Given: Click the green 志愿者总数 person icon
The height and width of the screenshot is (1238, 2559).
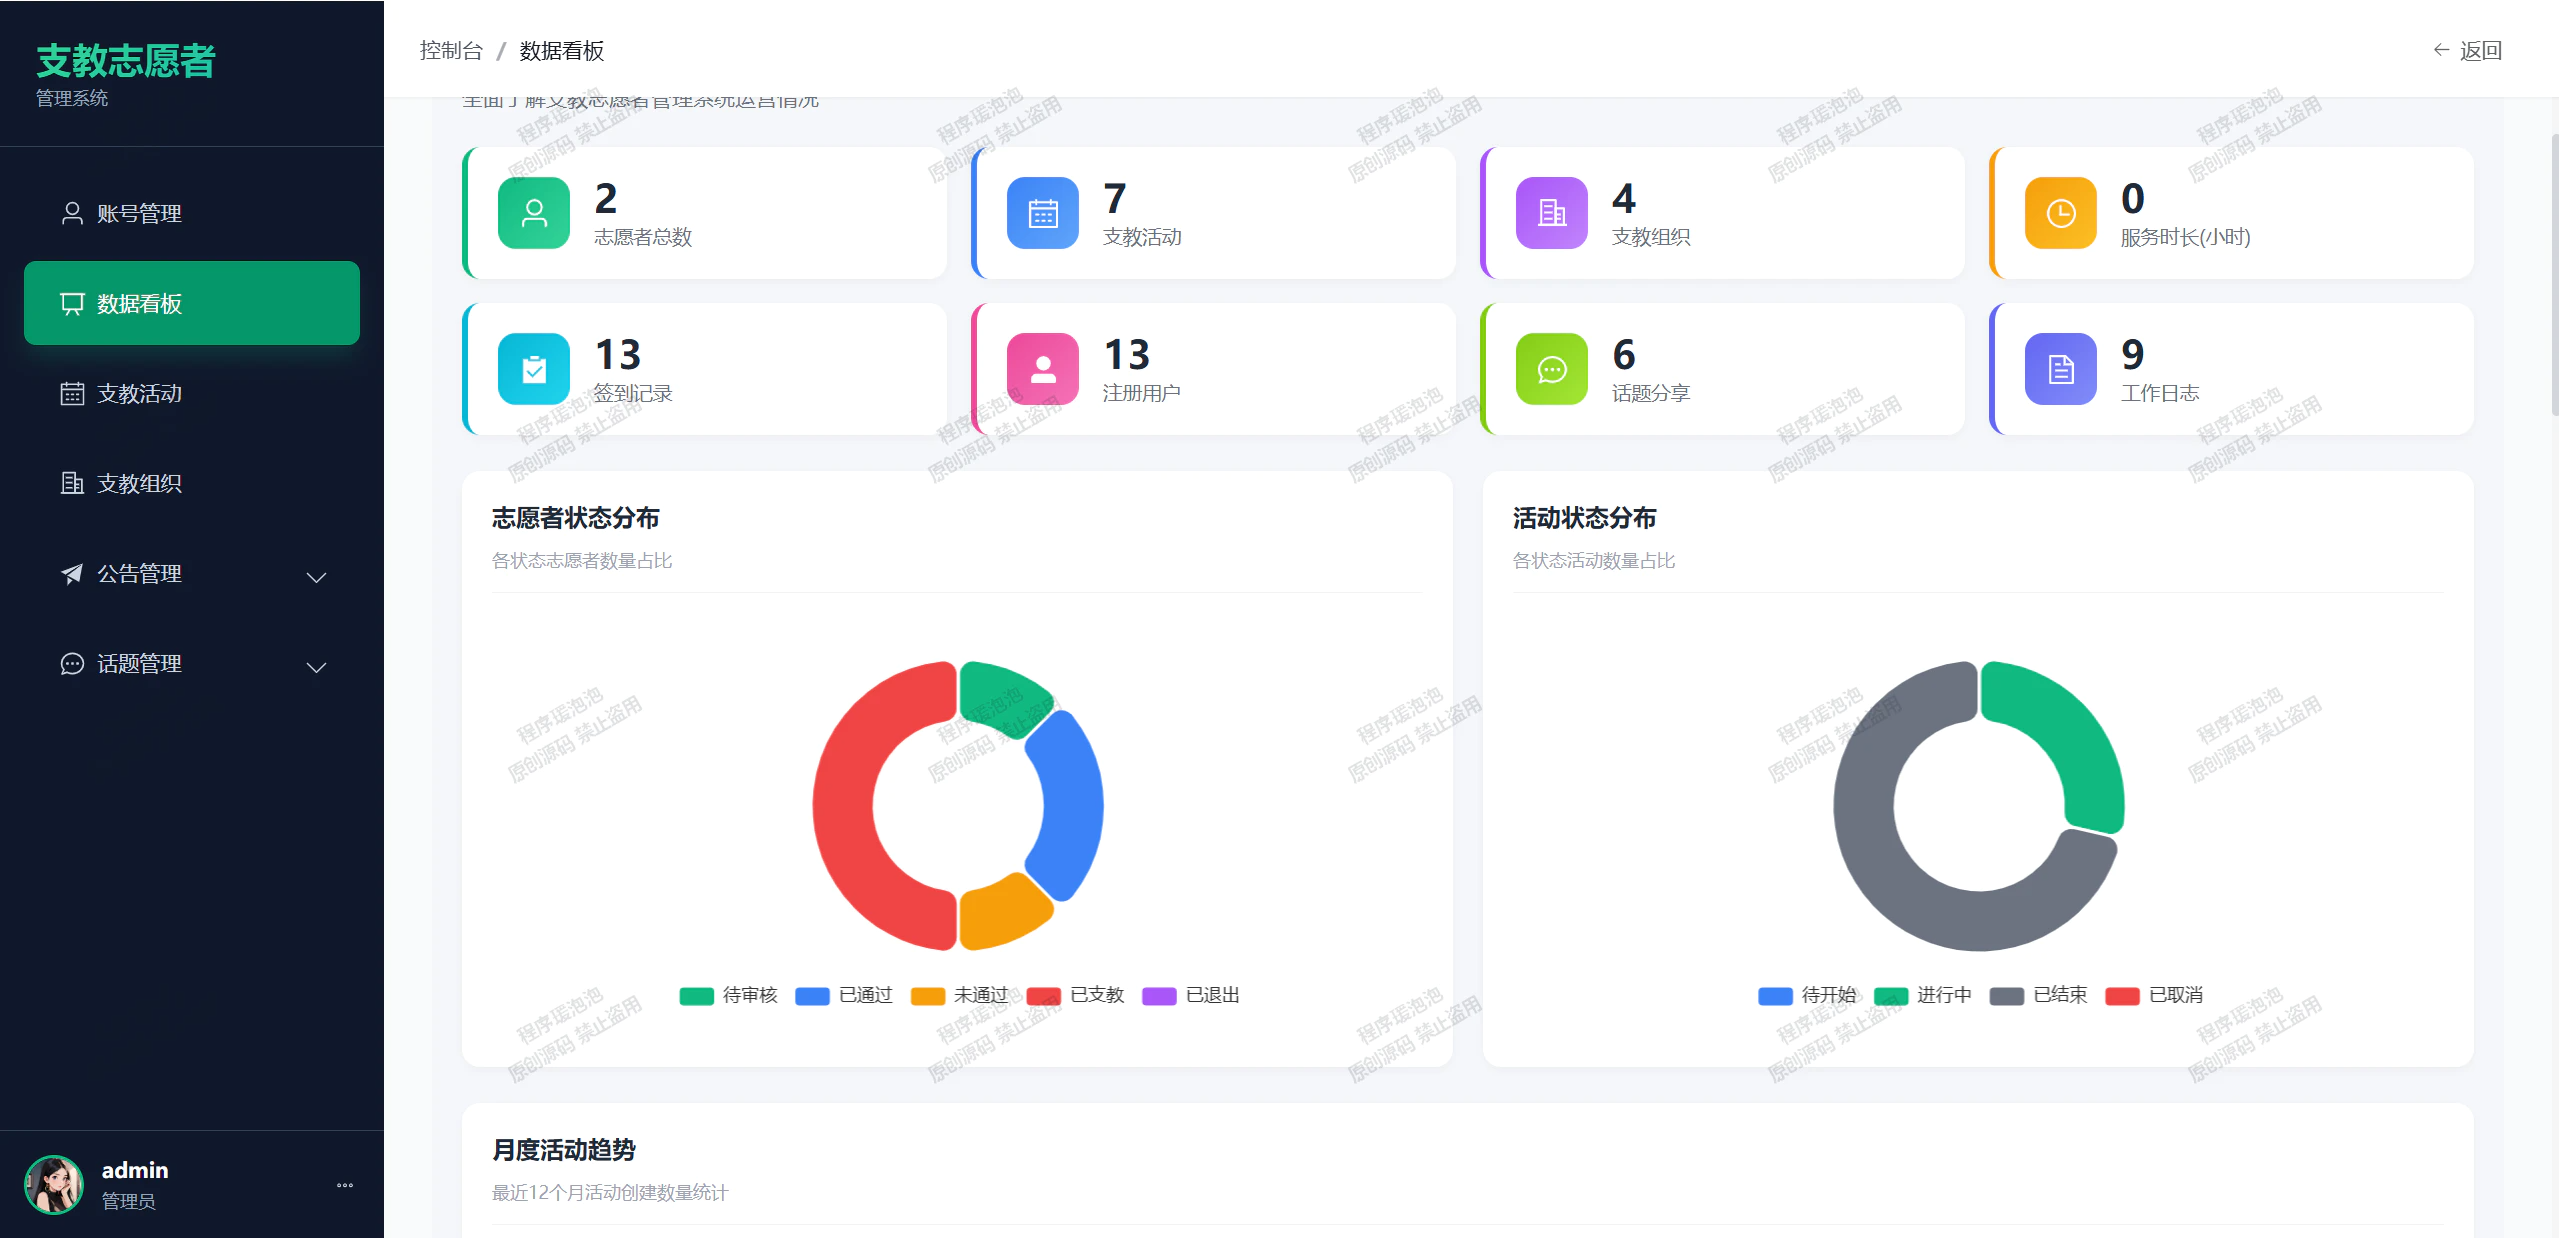Looking at the screenshot, I should [534, 213].
